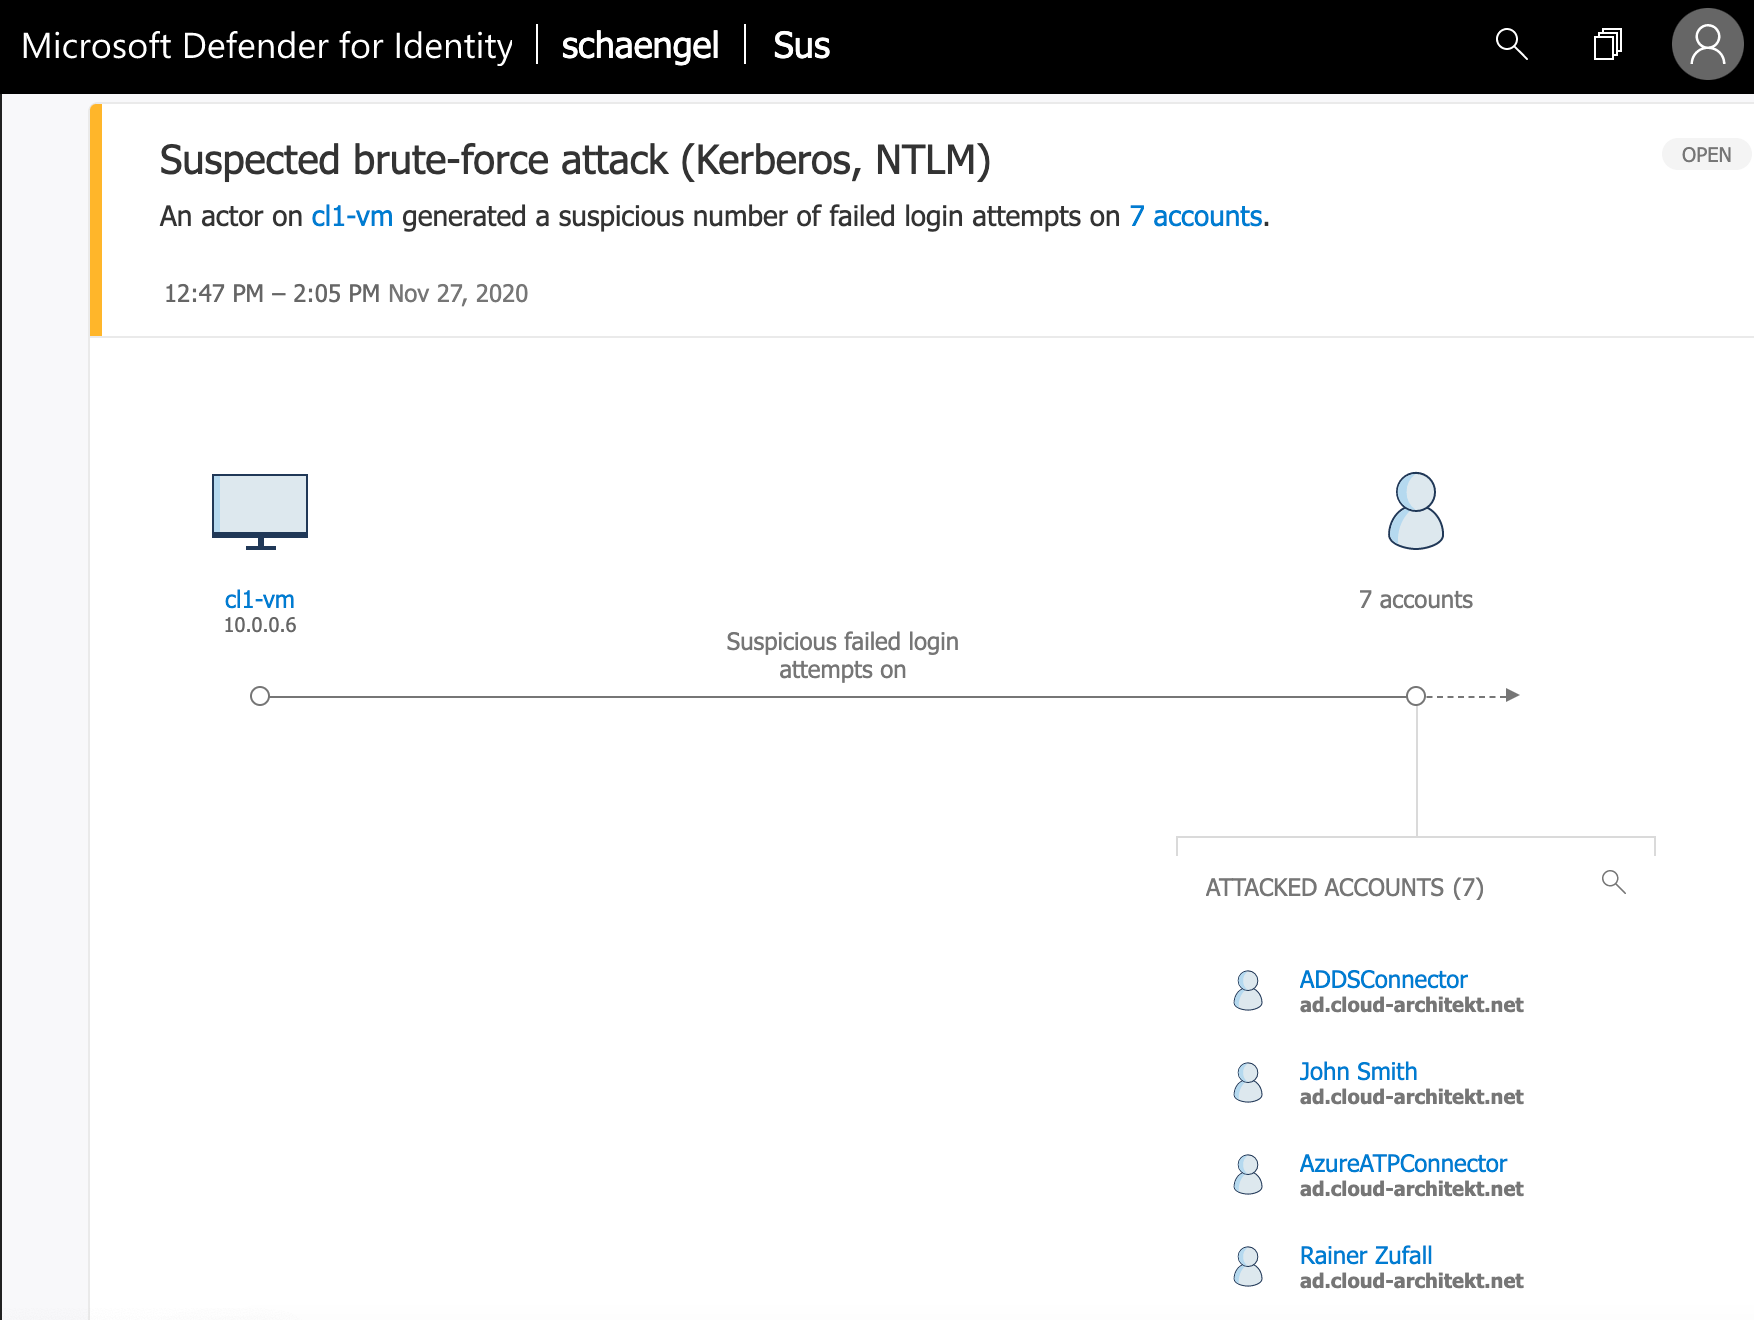1754x1320 pixels.
Task: Click the user profile avatar top right
Action: 1707,45
